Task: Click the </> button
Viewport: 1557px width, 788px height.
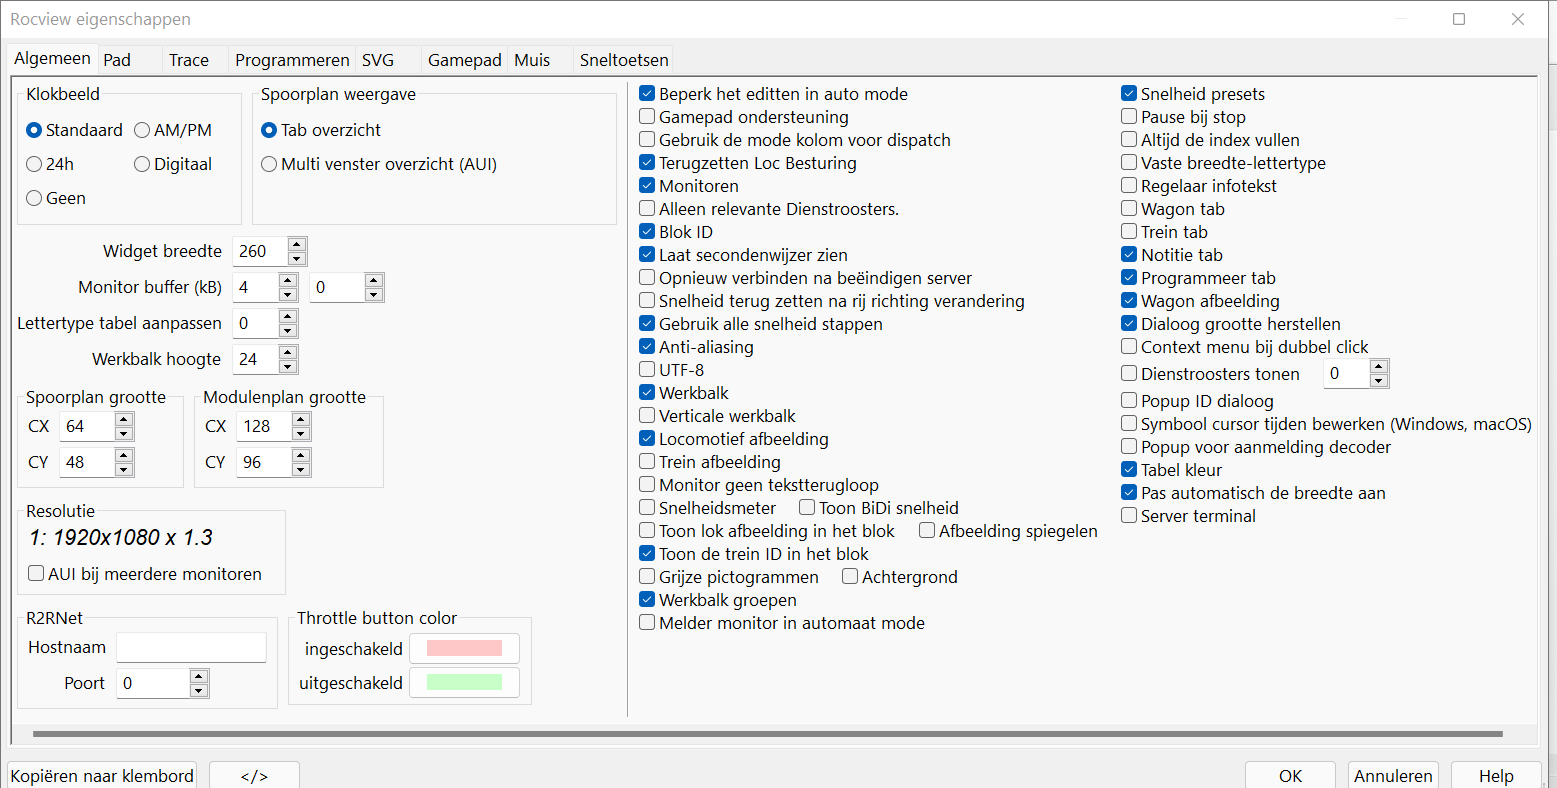Action: point(254,776)
